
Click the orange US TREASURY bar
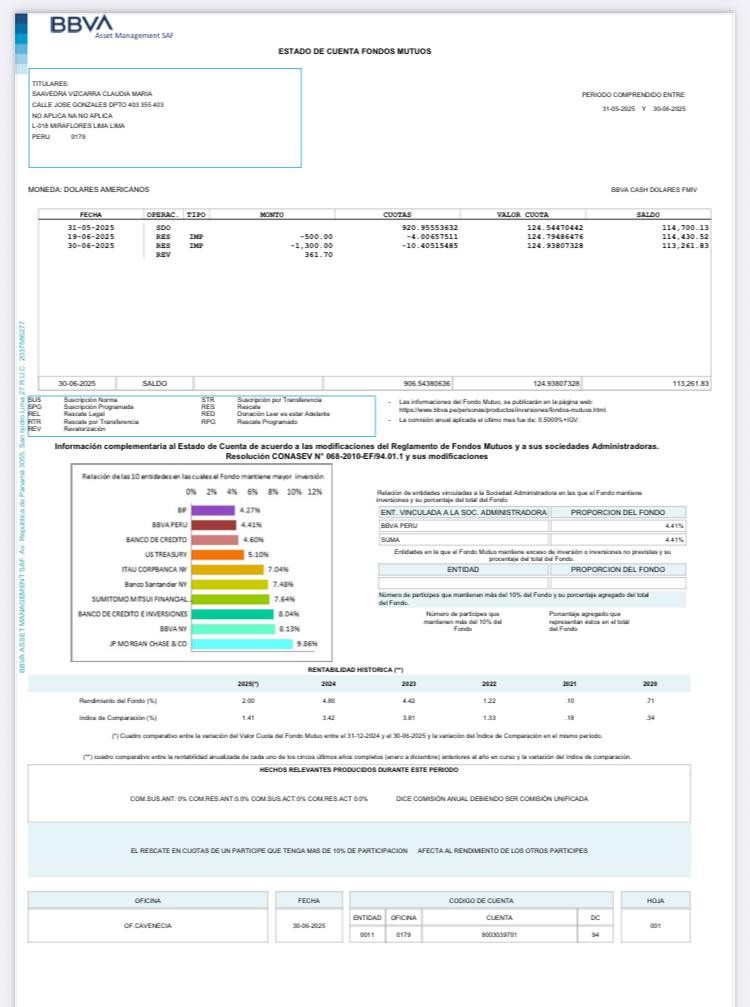217,554
